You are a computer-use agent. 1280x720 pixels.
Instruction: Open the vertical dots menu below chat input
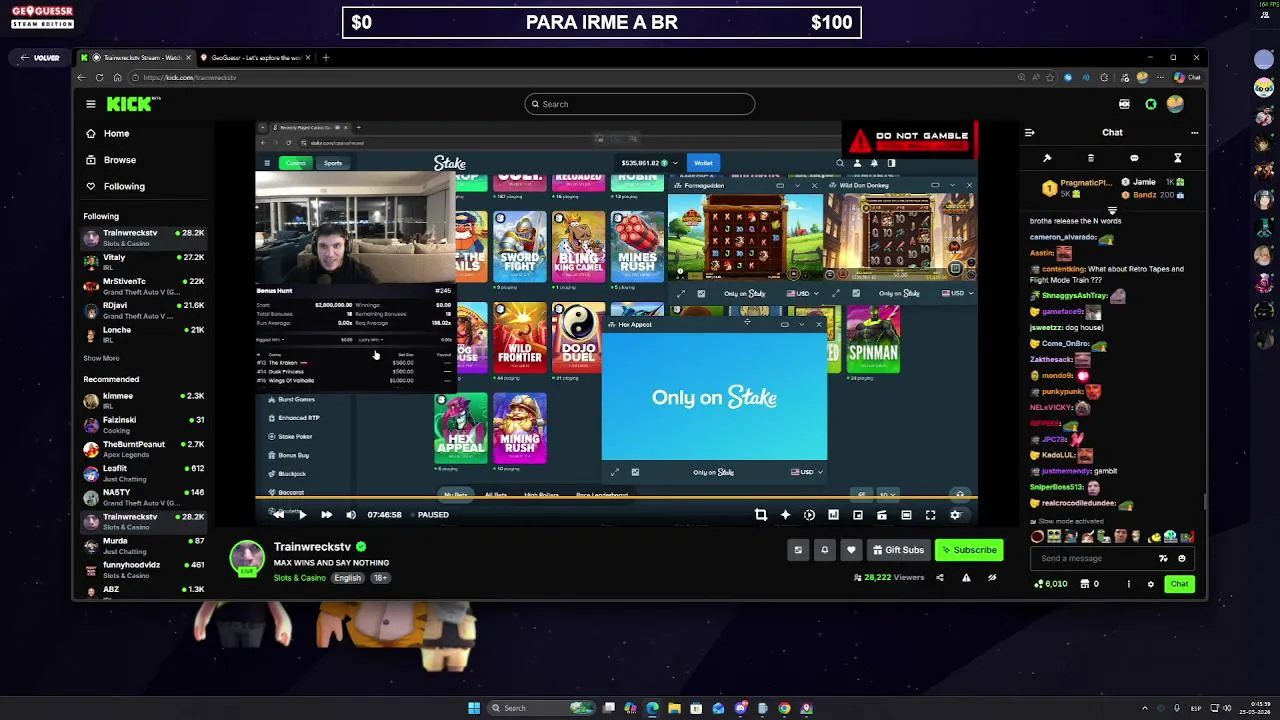1129,584
